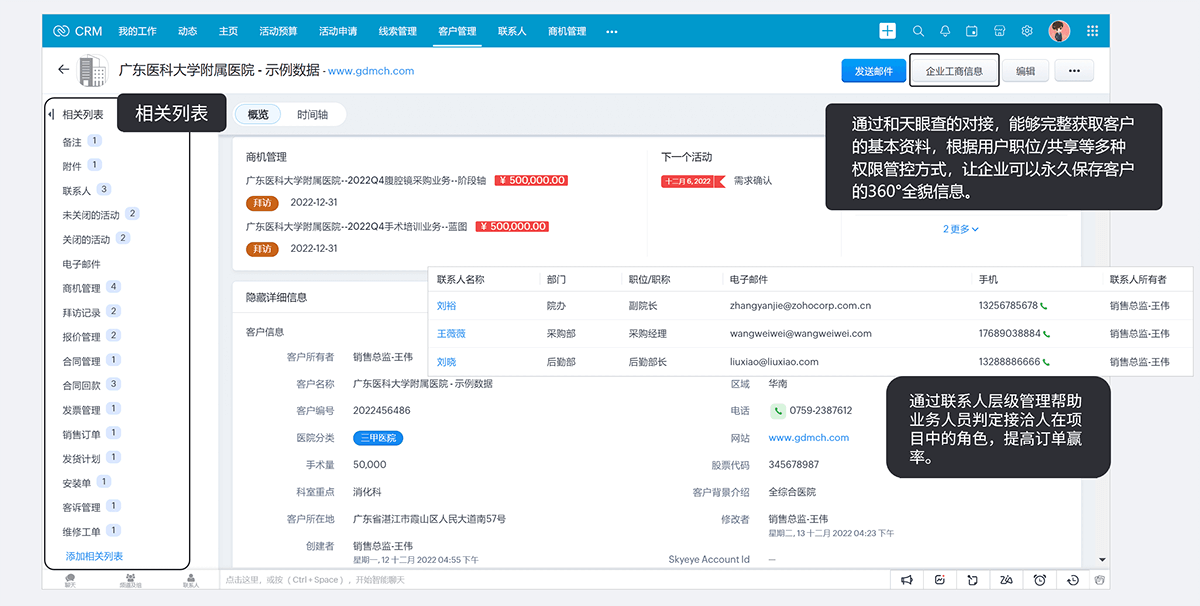Open website link www.gdmch.com in details

coord(808,438)
